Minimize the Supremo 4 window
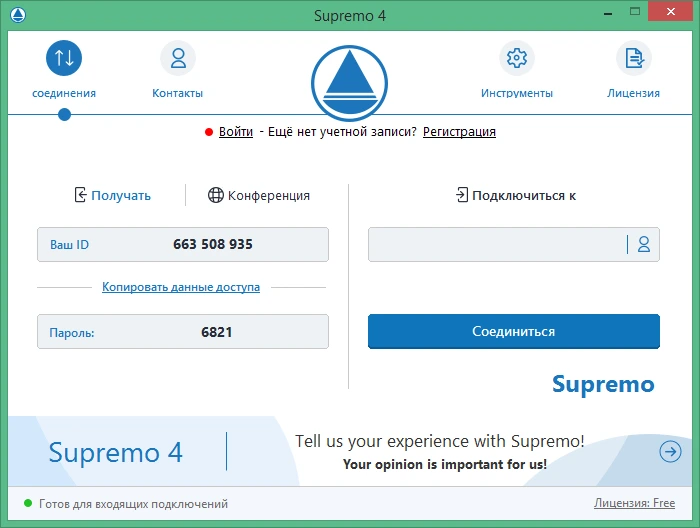The height and width of the screenshot is (528, 700). [608, 13]
